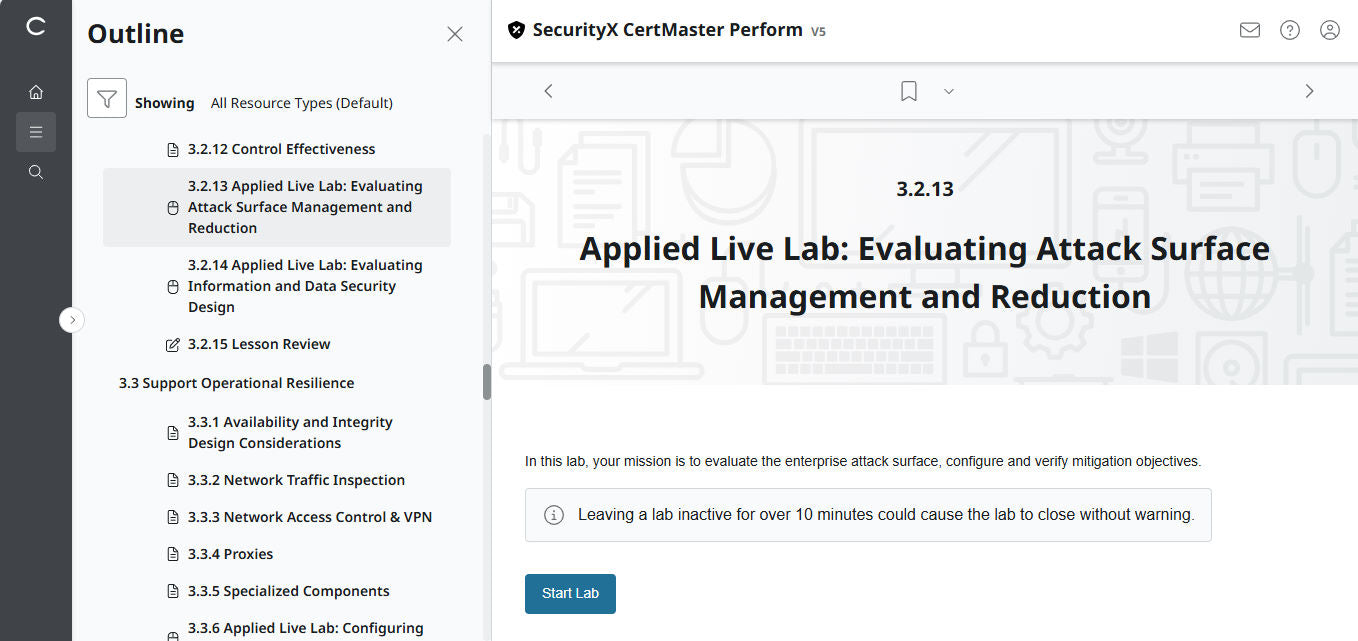Open 3.3.4 Proxies lesson
This screenshot has width=1358, height=641.
[230, 553]
